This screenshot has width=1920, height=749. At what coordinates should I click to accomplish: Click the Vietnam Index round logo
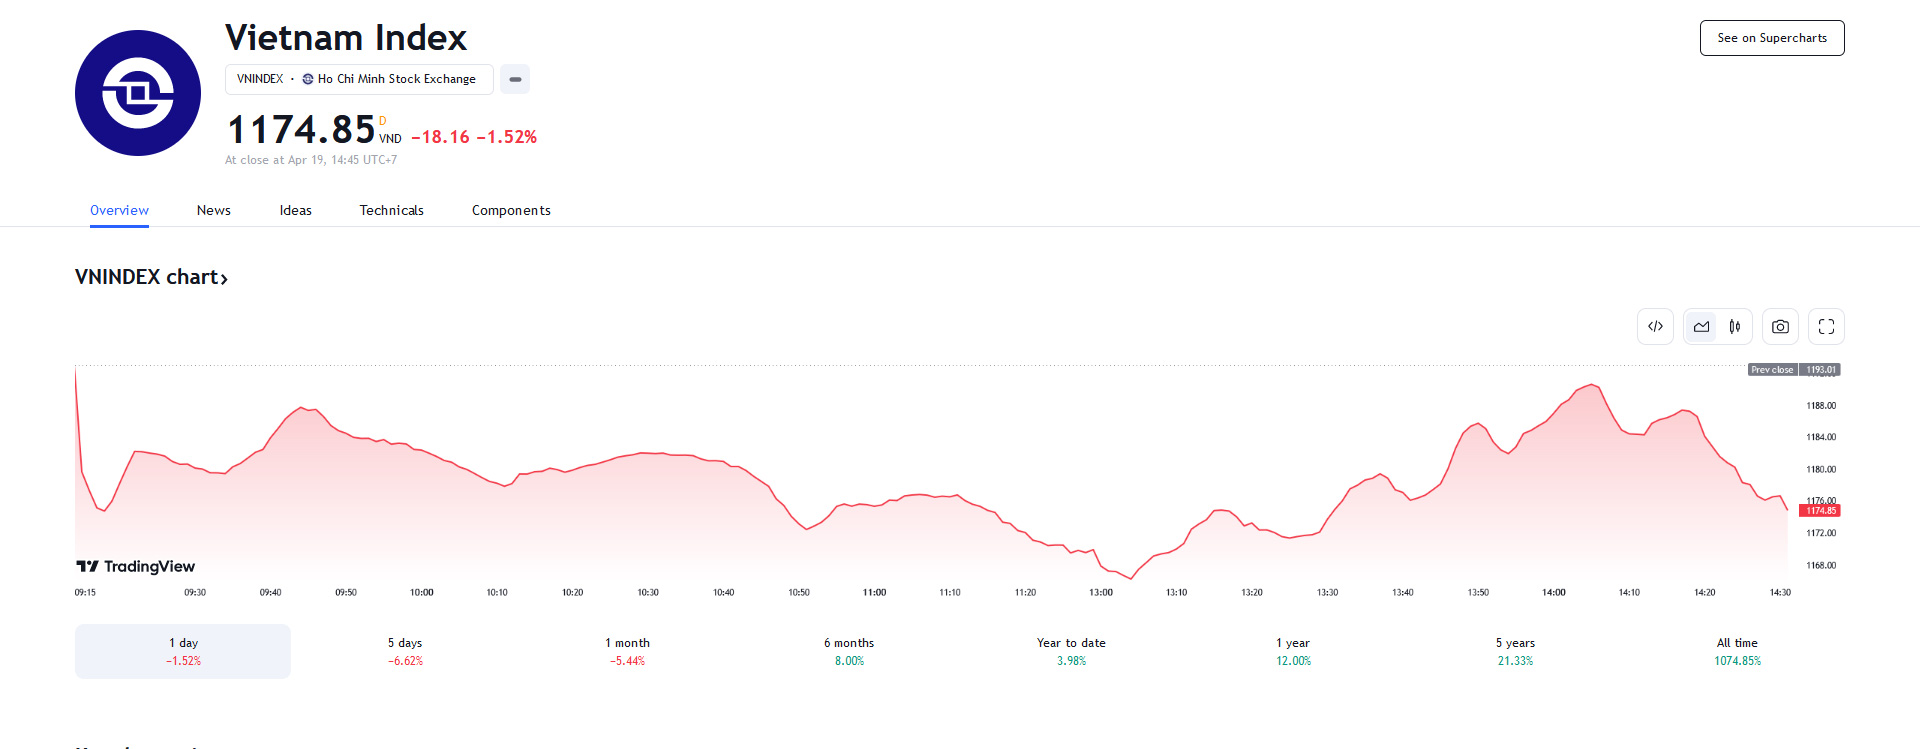point(138,93)
